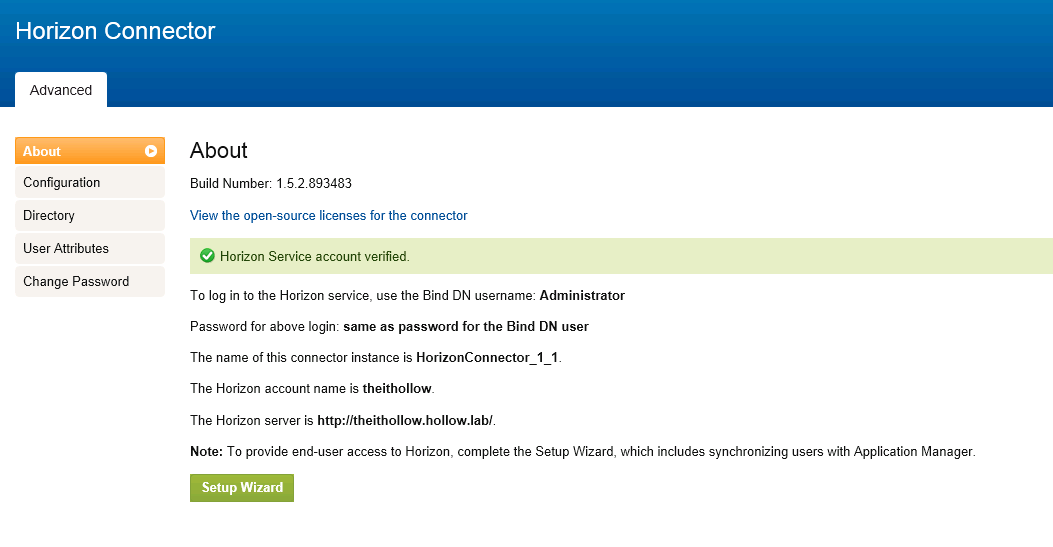This screenshot has width=1053, height=547.
Task: Click the HorizonConnector_1_1 instance name
Action: 487,357
